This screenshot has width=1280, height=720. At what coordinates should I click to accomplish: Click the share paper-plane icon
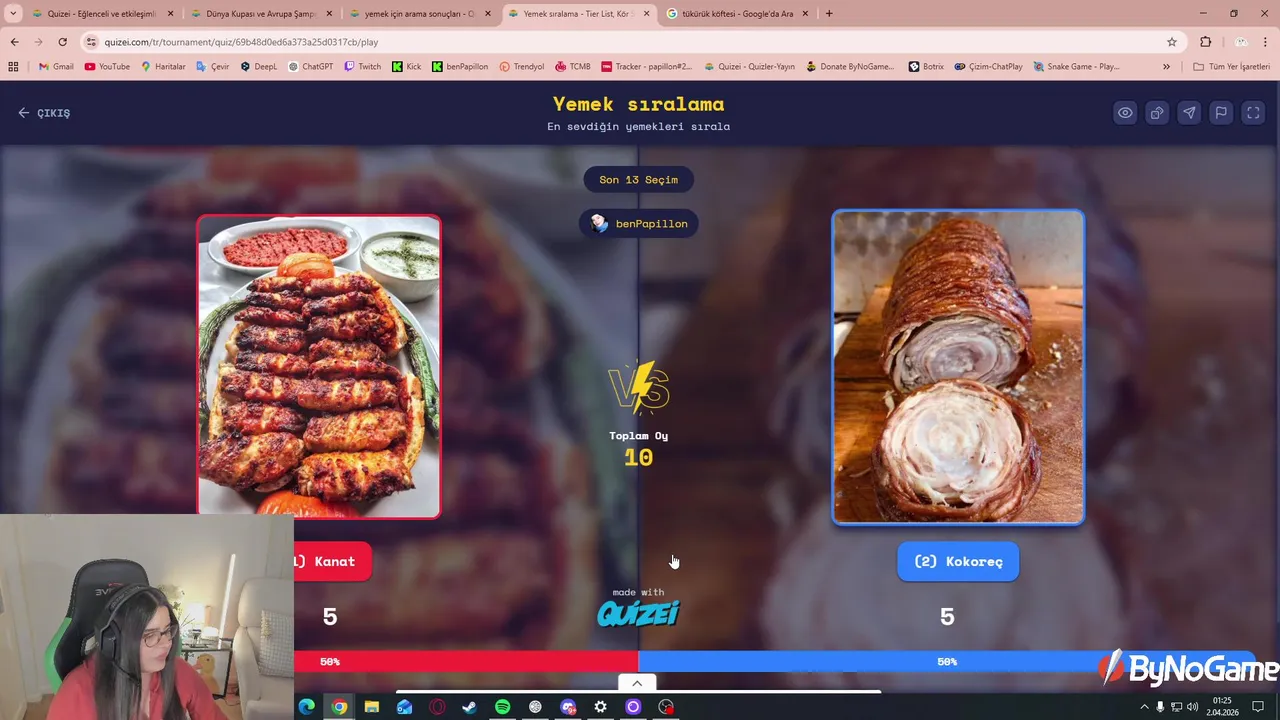pos(1189,113)
